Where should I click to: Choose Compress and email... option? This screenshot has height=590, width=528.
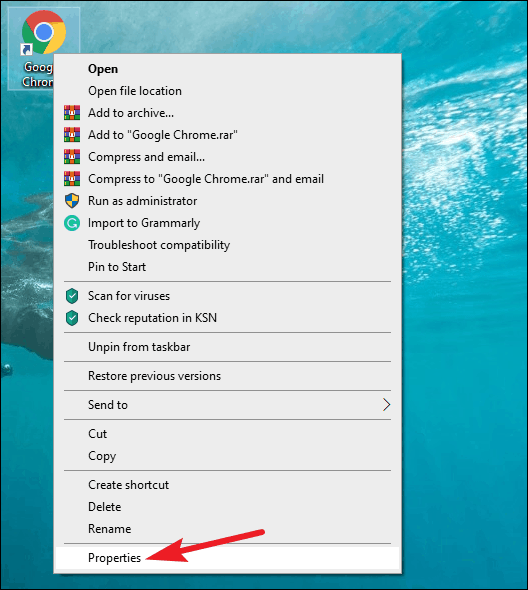point(227,157)
